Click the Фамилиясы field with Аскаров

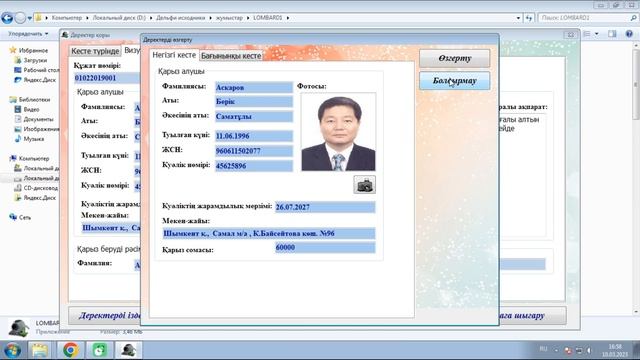click(254, 87)
